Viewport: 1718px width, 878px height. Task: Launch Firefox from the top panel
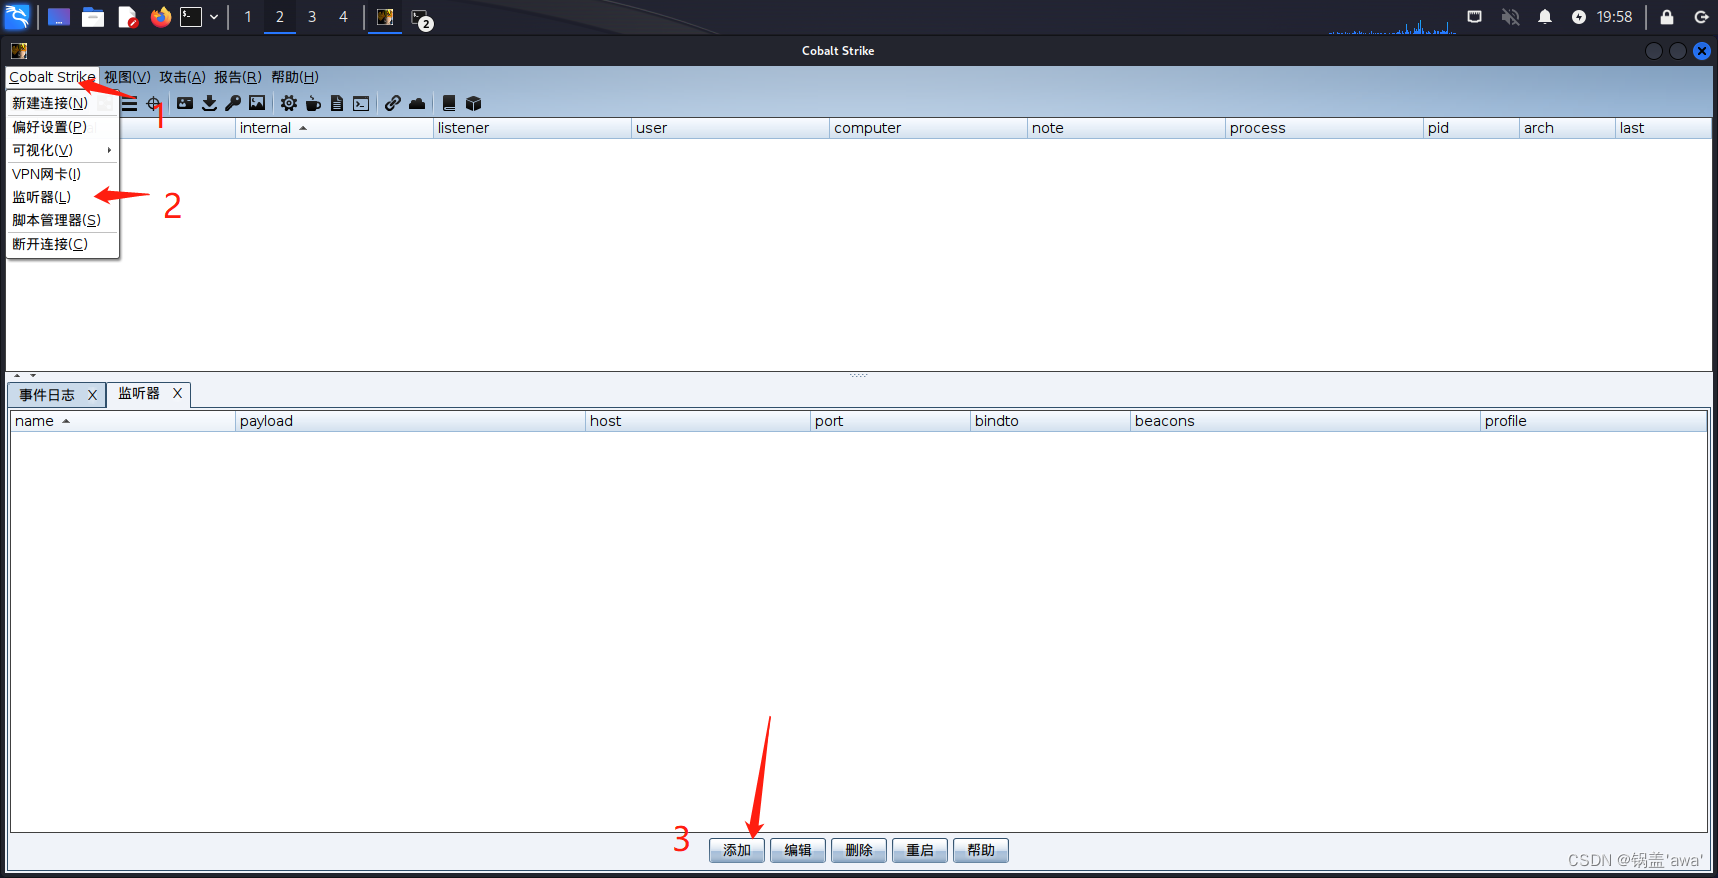coord(160,17)
